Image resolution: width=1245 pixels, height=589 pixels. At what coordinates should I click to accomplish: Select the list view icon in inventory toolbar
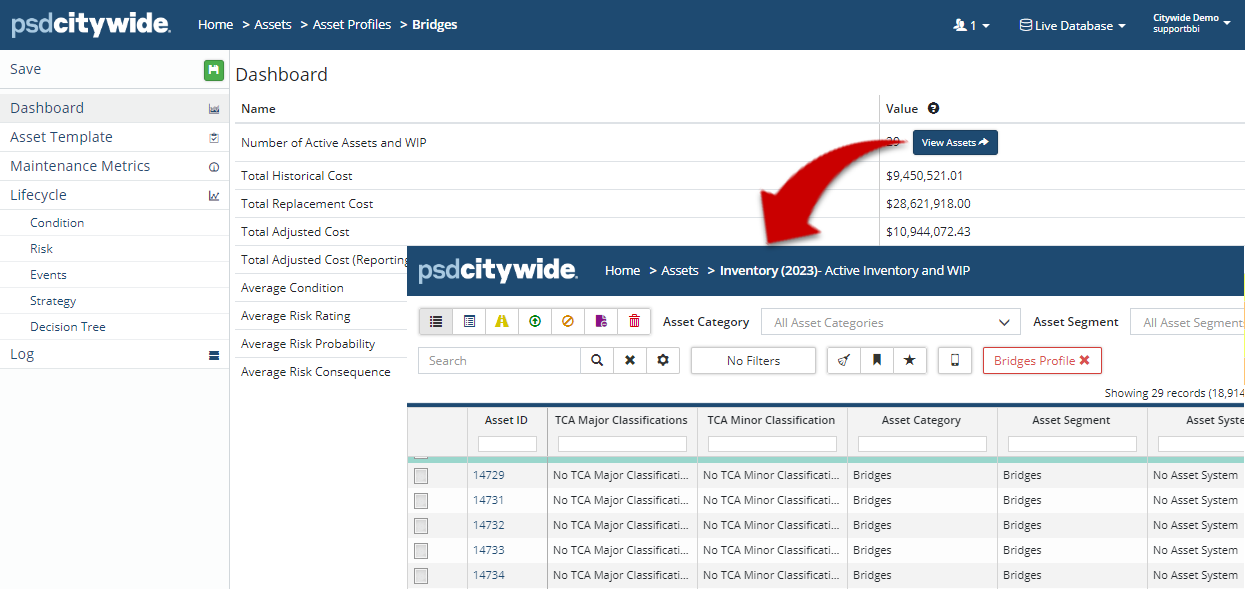point(436,321)
